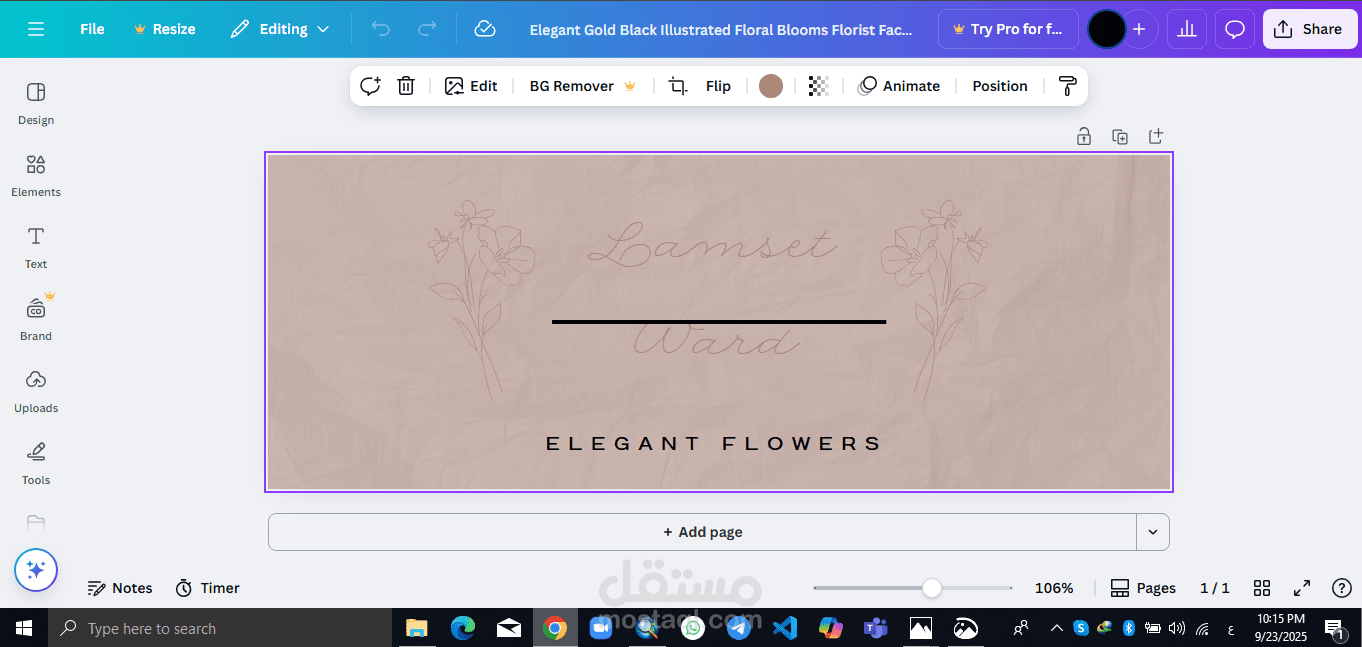Add collaborators with the plus icon
1362x647 pixels.
tap(1139, 29)
